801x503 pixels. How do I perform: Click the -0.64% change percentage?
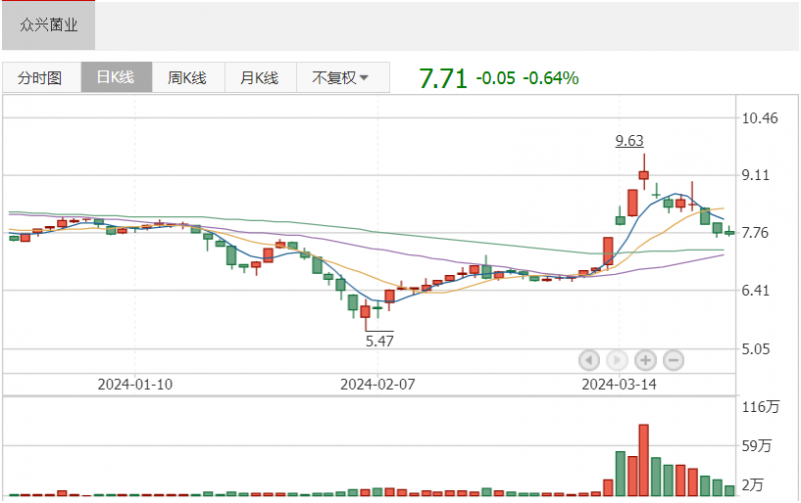[551, 78]
